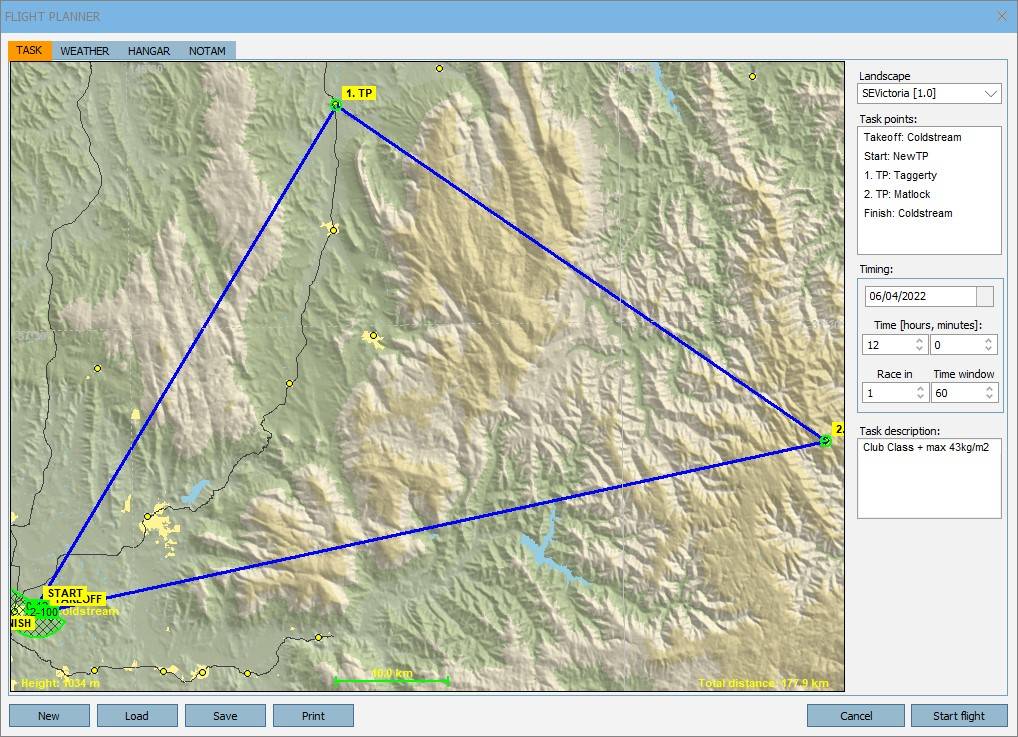Select Finish: Coldstream in task points list
This screenshot has height=737, width=1018.
(x=908, y=213)
